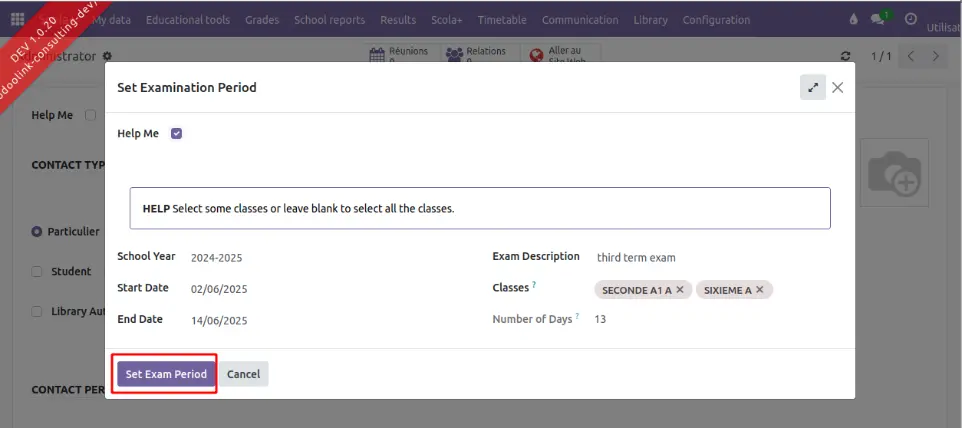This screenshot has height=428, width=962.
Task: Open the Educational tools menu
Action: pos(187,20)
